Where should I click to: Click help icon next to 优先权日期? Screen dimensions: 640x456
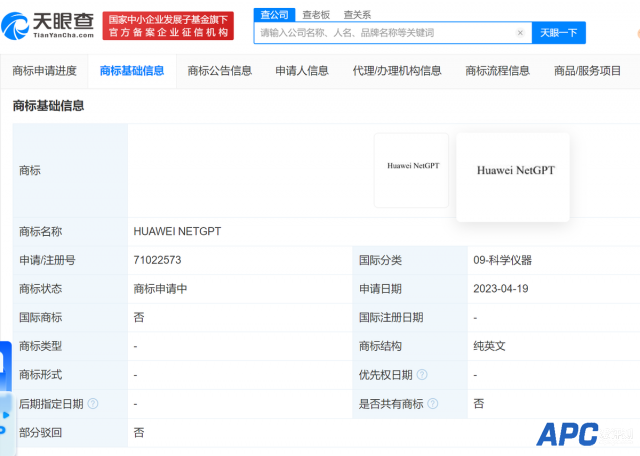click(x=422, y=375)
